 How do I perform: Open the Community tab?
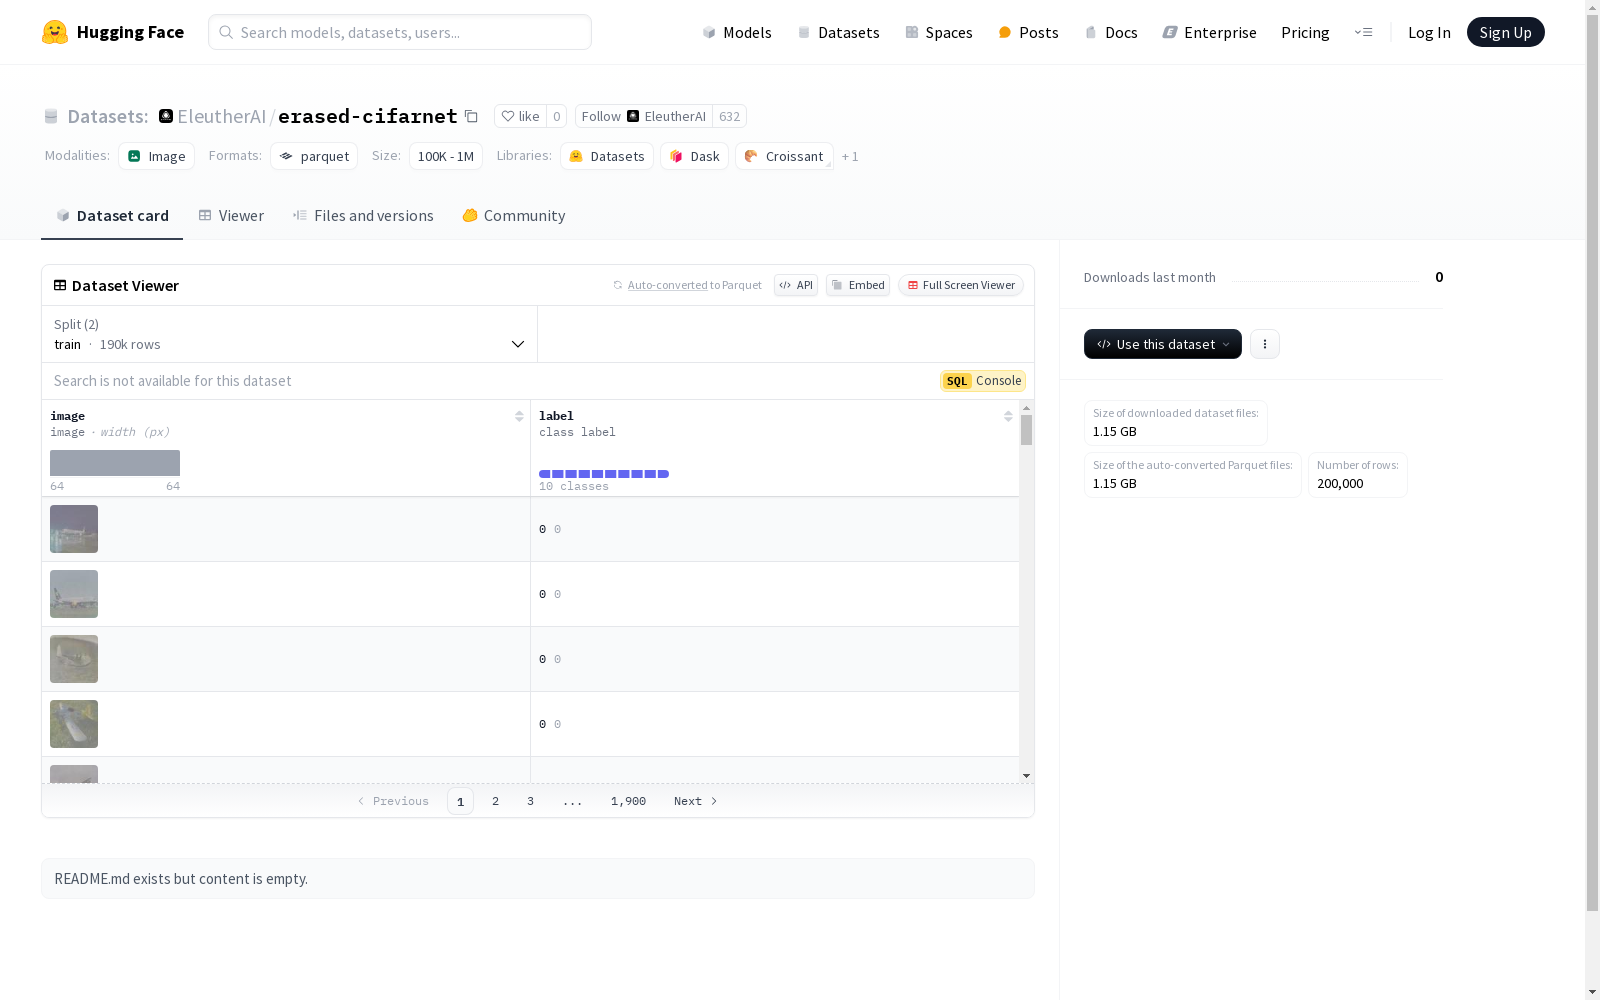(514, 216)
